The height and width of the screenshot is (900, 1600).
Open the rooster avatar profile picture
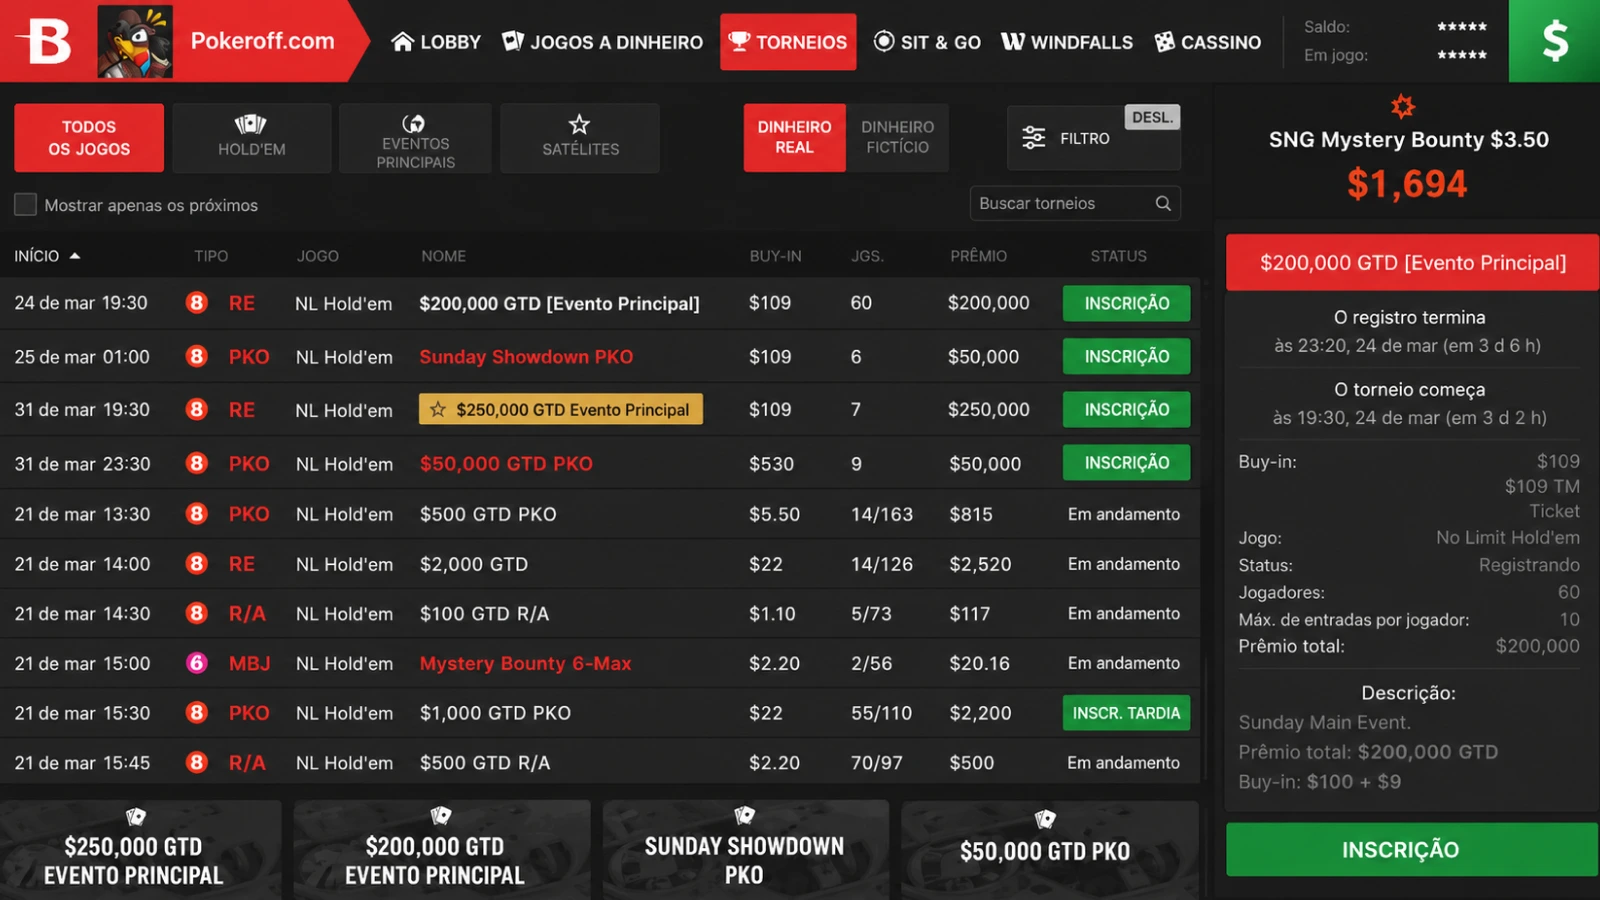pyautogui.click(x=135, y=41)
